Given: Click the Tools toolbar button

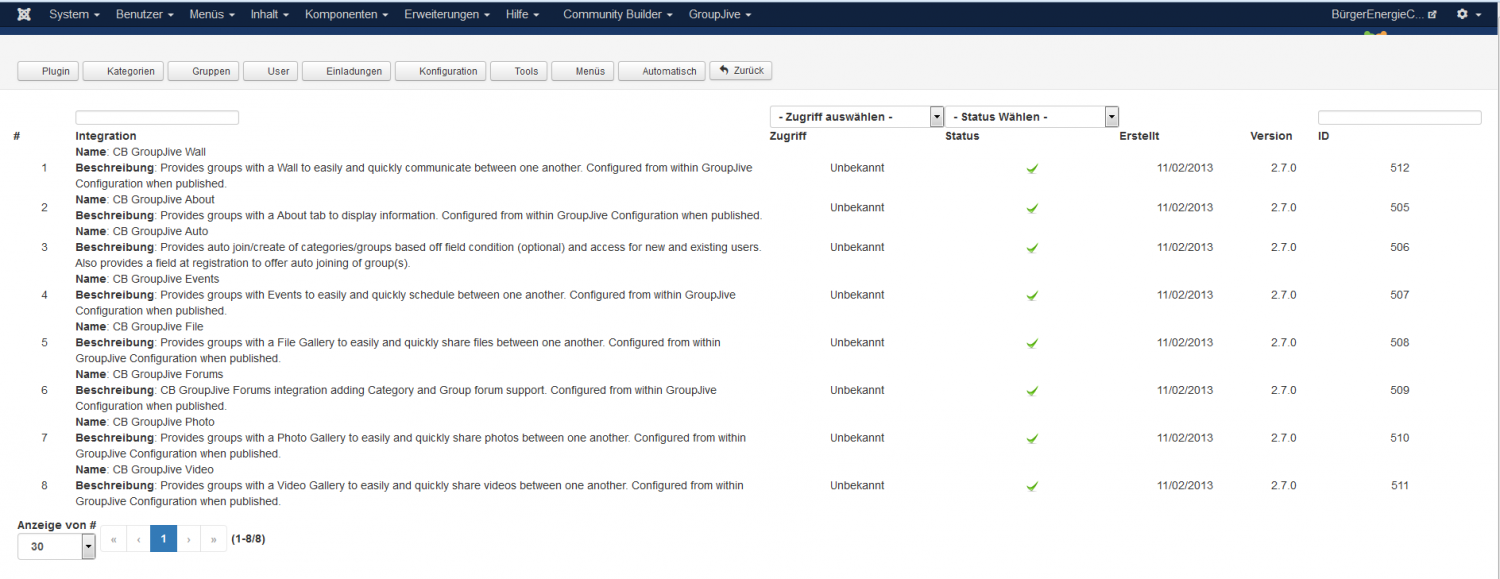Looking at the screenshot, I should (519, 71).
